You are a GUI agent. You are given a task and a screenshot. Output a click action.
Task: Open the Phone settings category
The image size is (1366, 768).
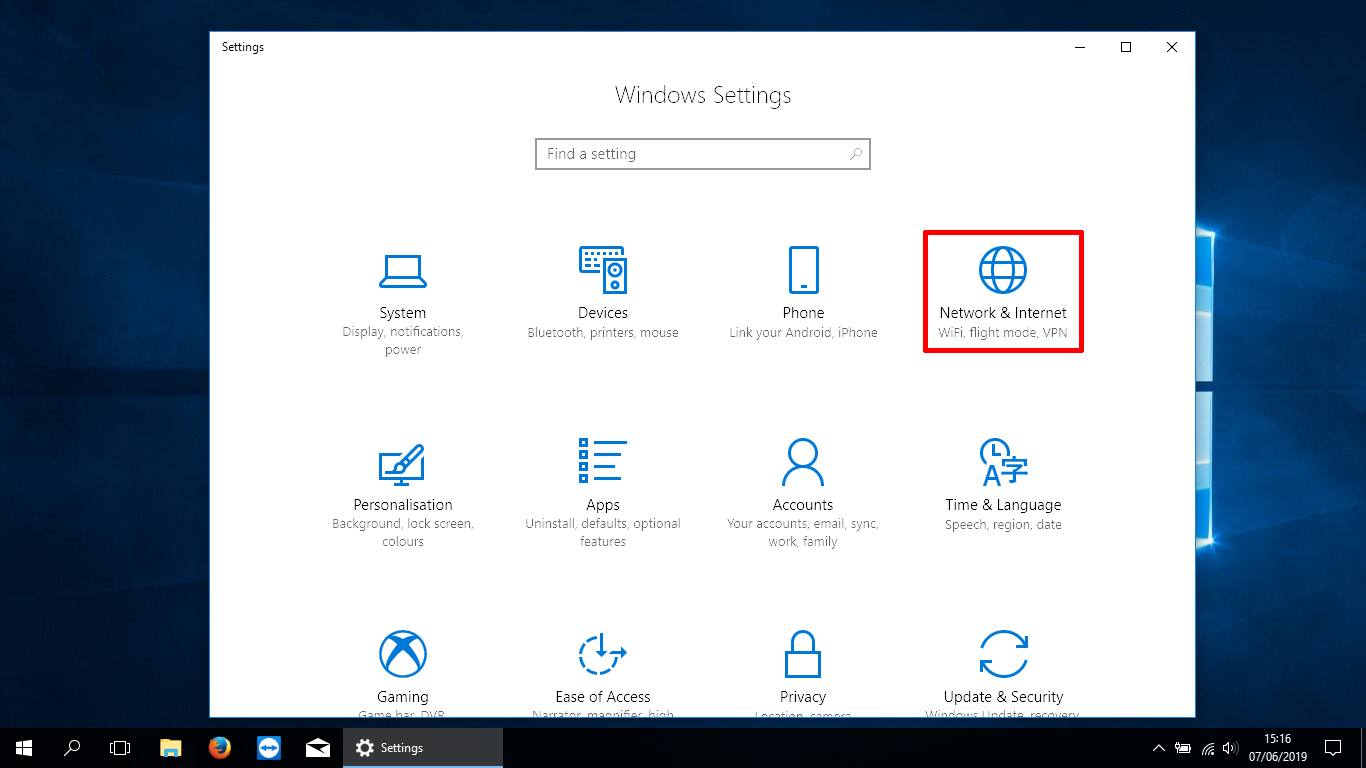(803, 292)
